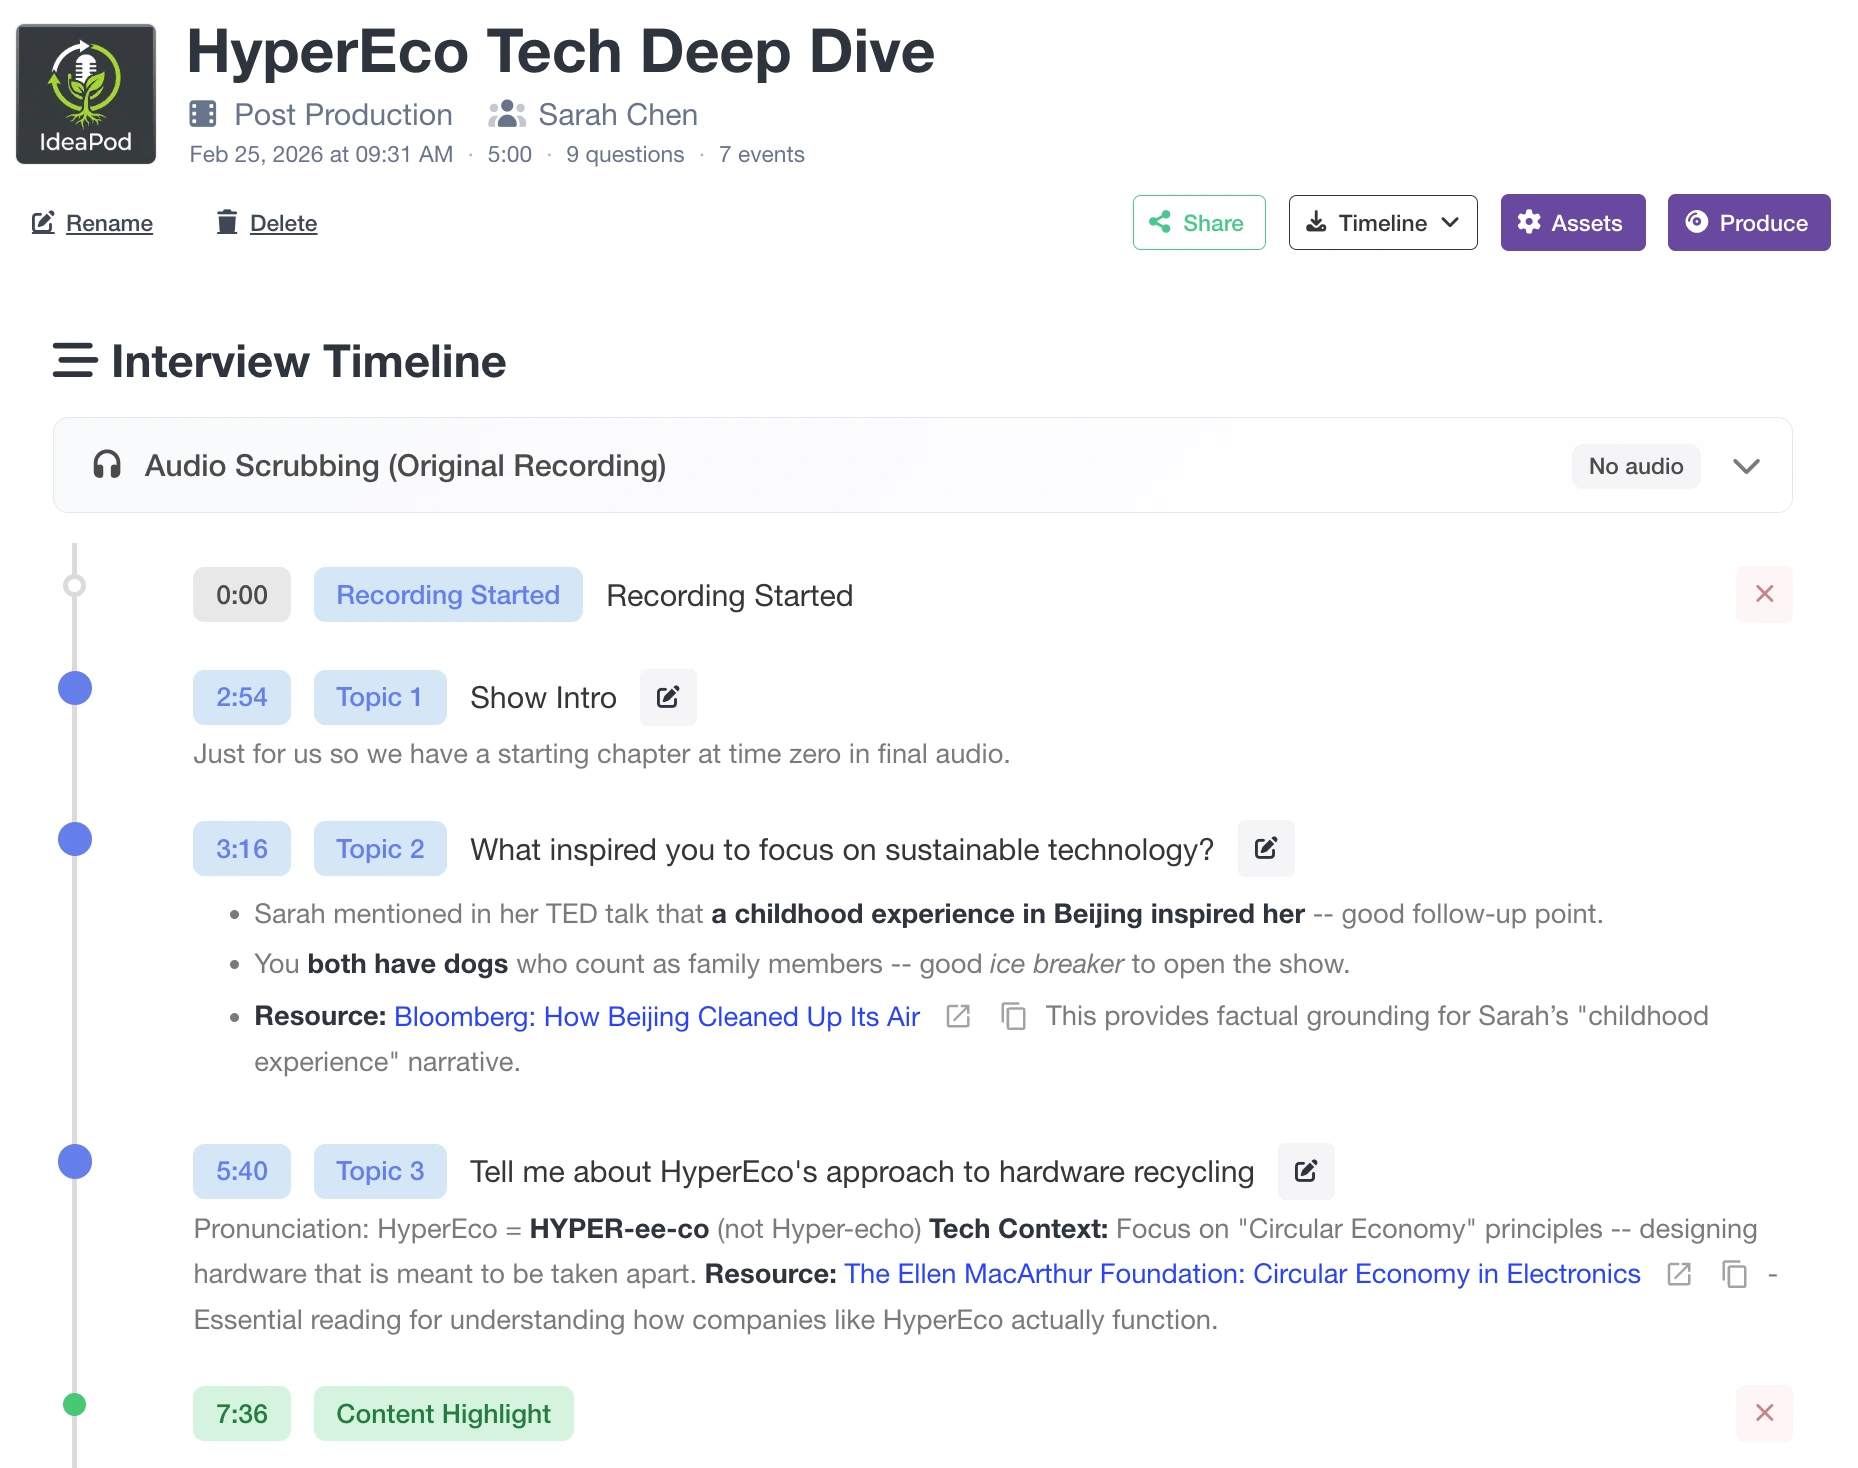Viewport: 1858px width, 1468px height.
Task: Click the IdeaPod logo thumbnail
Action: [x=86, y=94]
